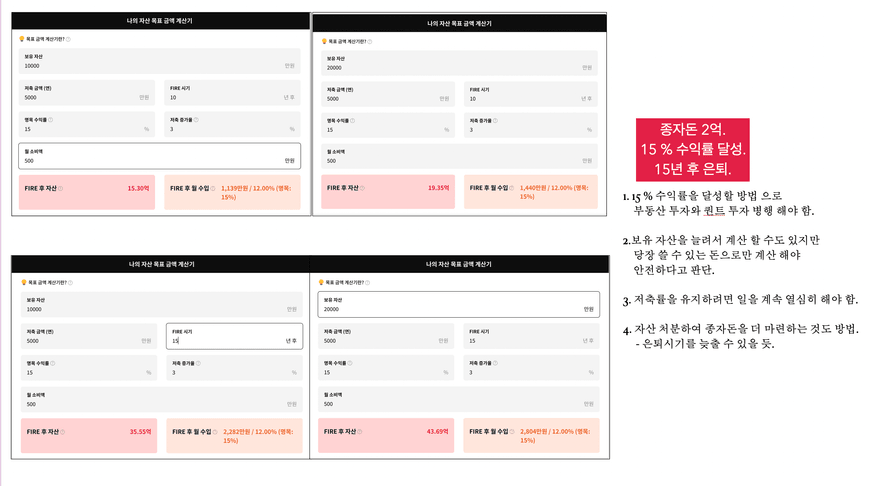The width and height of the screenshot is (870, 486).
Task: Click note line 부동산 투자와 퀀트 투자 병행 해야 함.
Action: tap(724, 210)
